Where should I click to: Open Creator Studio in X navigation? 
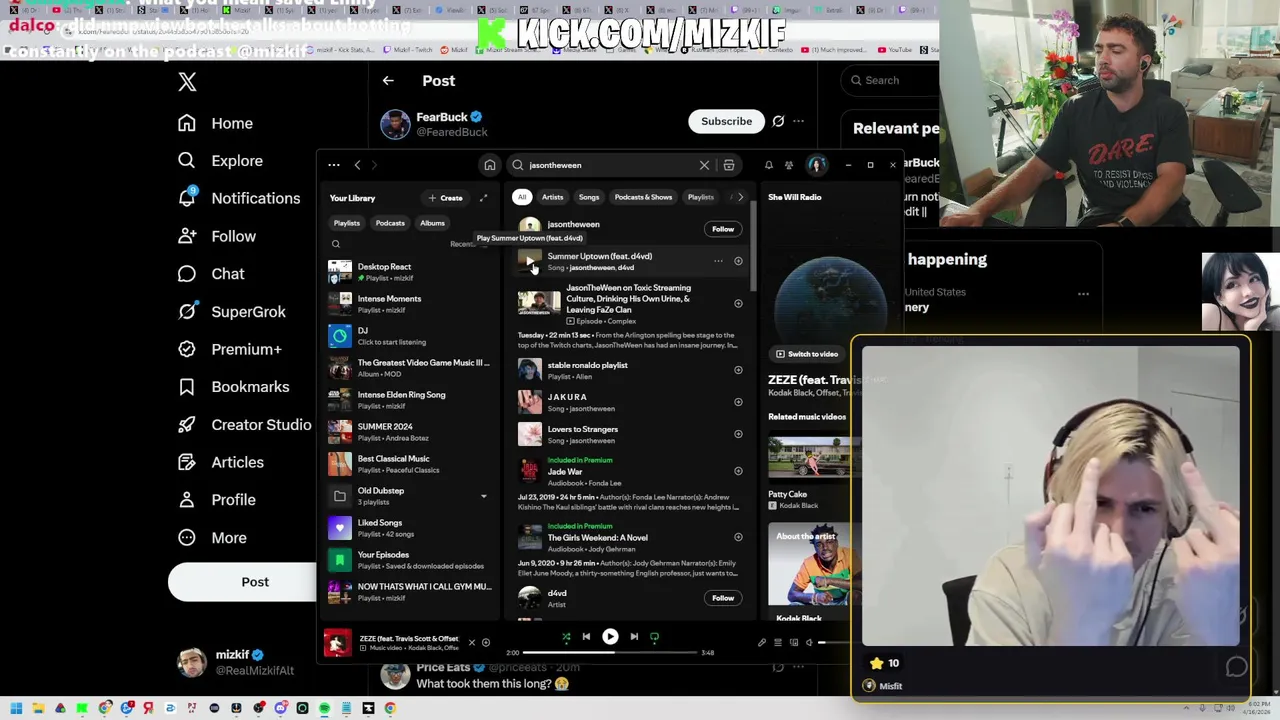click(244, 425)
